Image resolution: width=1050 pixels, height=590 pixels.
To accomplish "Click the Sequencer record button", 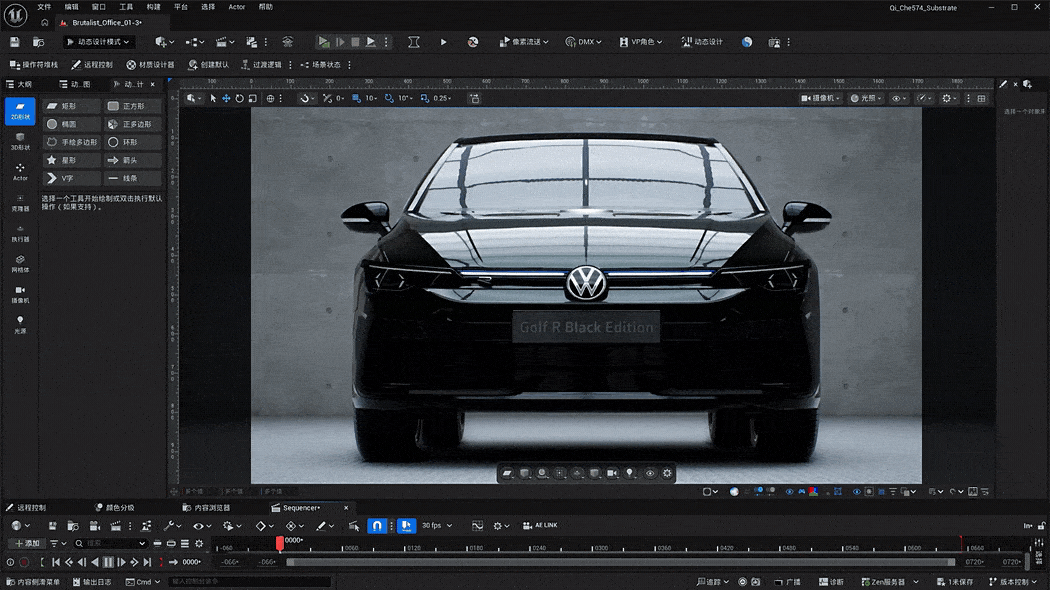I will click(24, 563).
